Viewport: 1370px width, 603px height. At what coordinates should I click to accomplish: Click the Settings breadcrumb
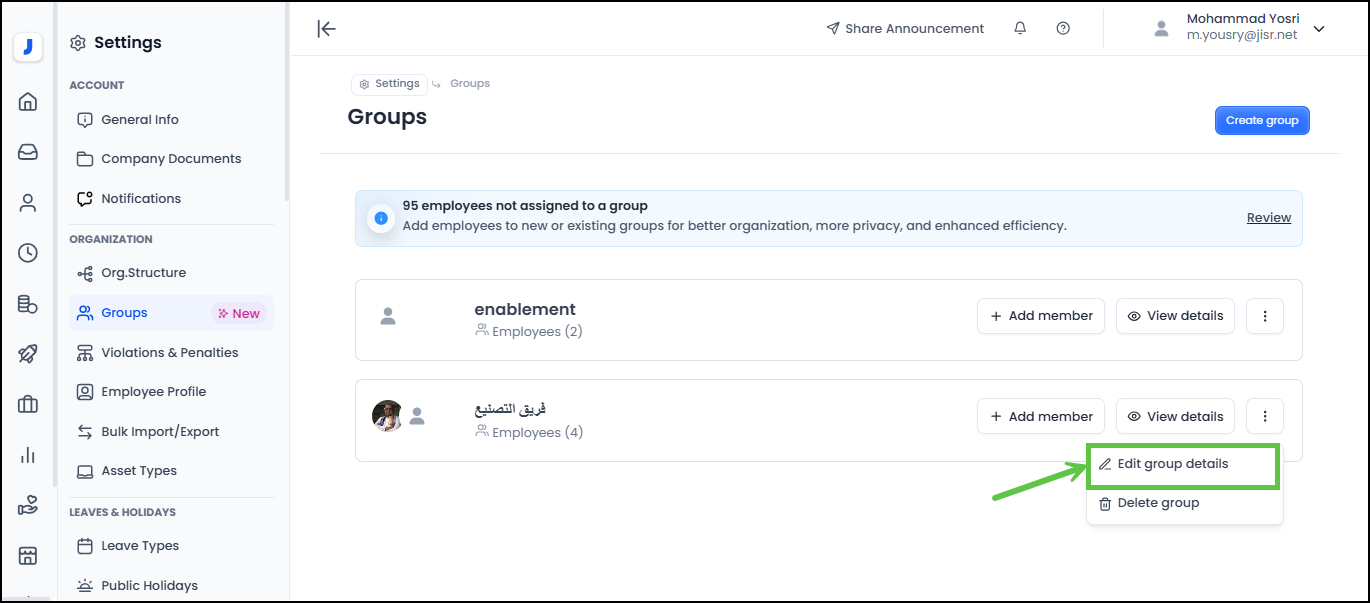click(389, 84)
